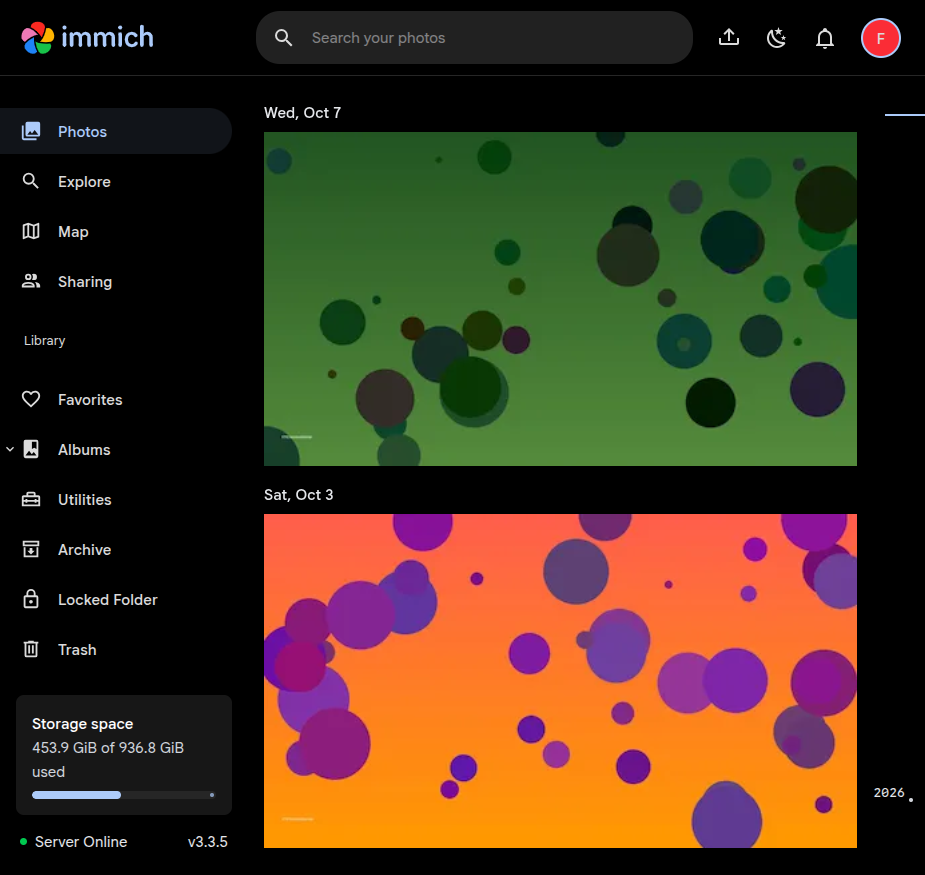Click the Archive box icon
925x875 pixels.
[x=31, y=549]
